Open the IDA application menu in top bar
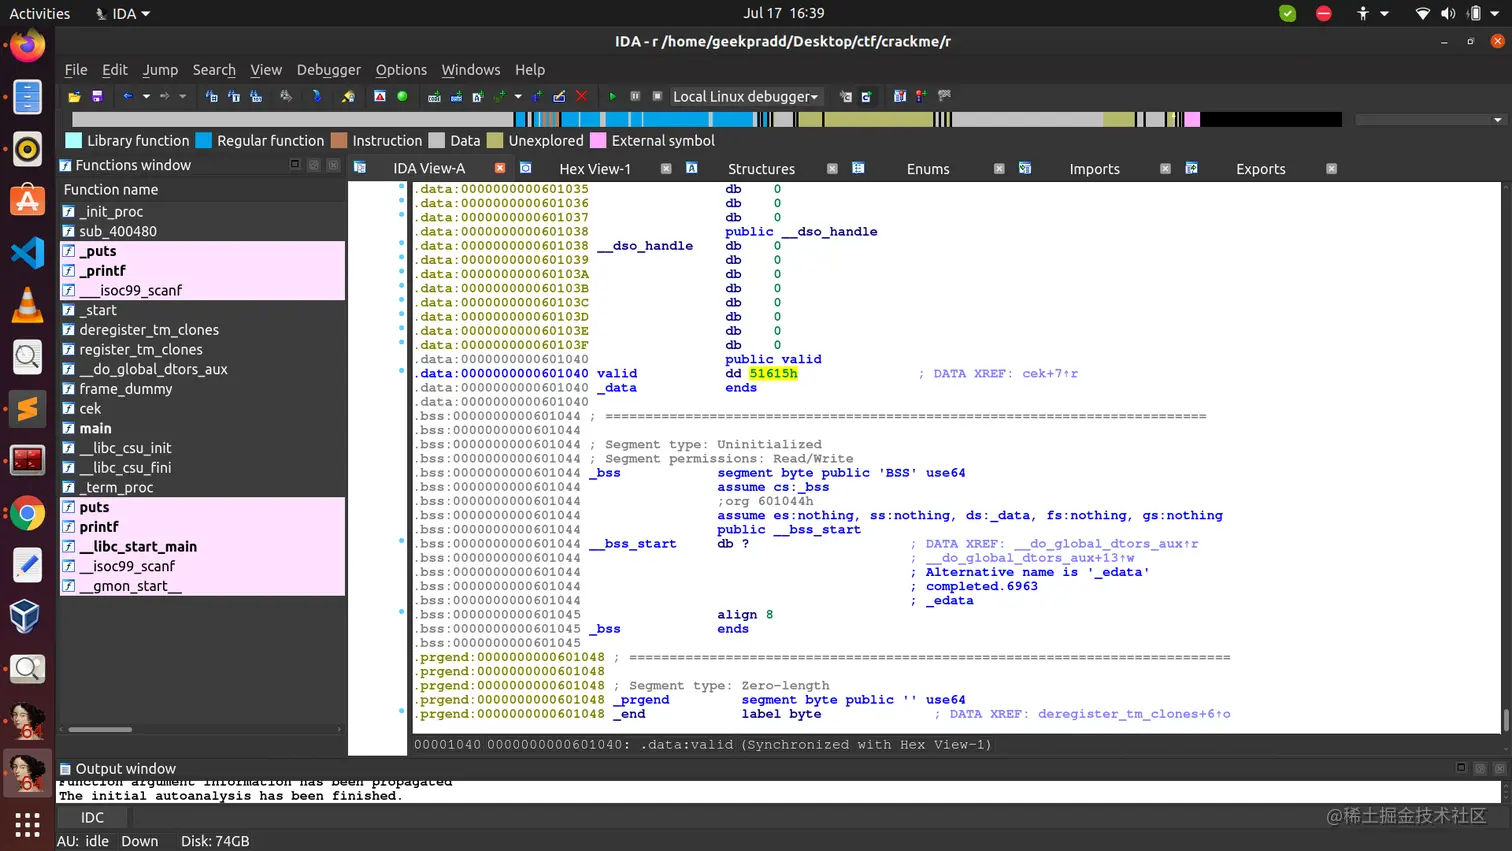The height and width of the screenshot is (851, 1512). [123, 14]
